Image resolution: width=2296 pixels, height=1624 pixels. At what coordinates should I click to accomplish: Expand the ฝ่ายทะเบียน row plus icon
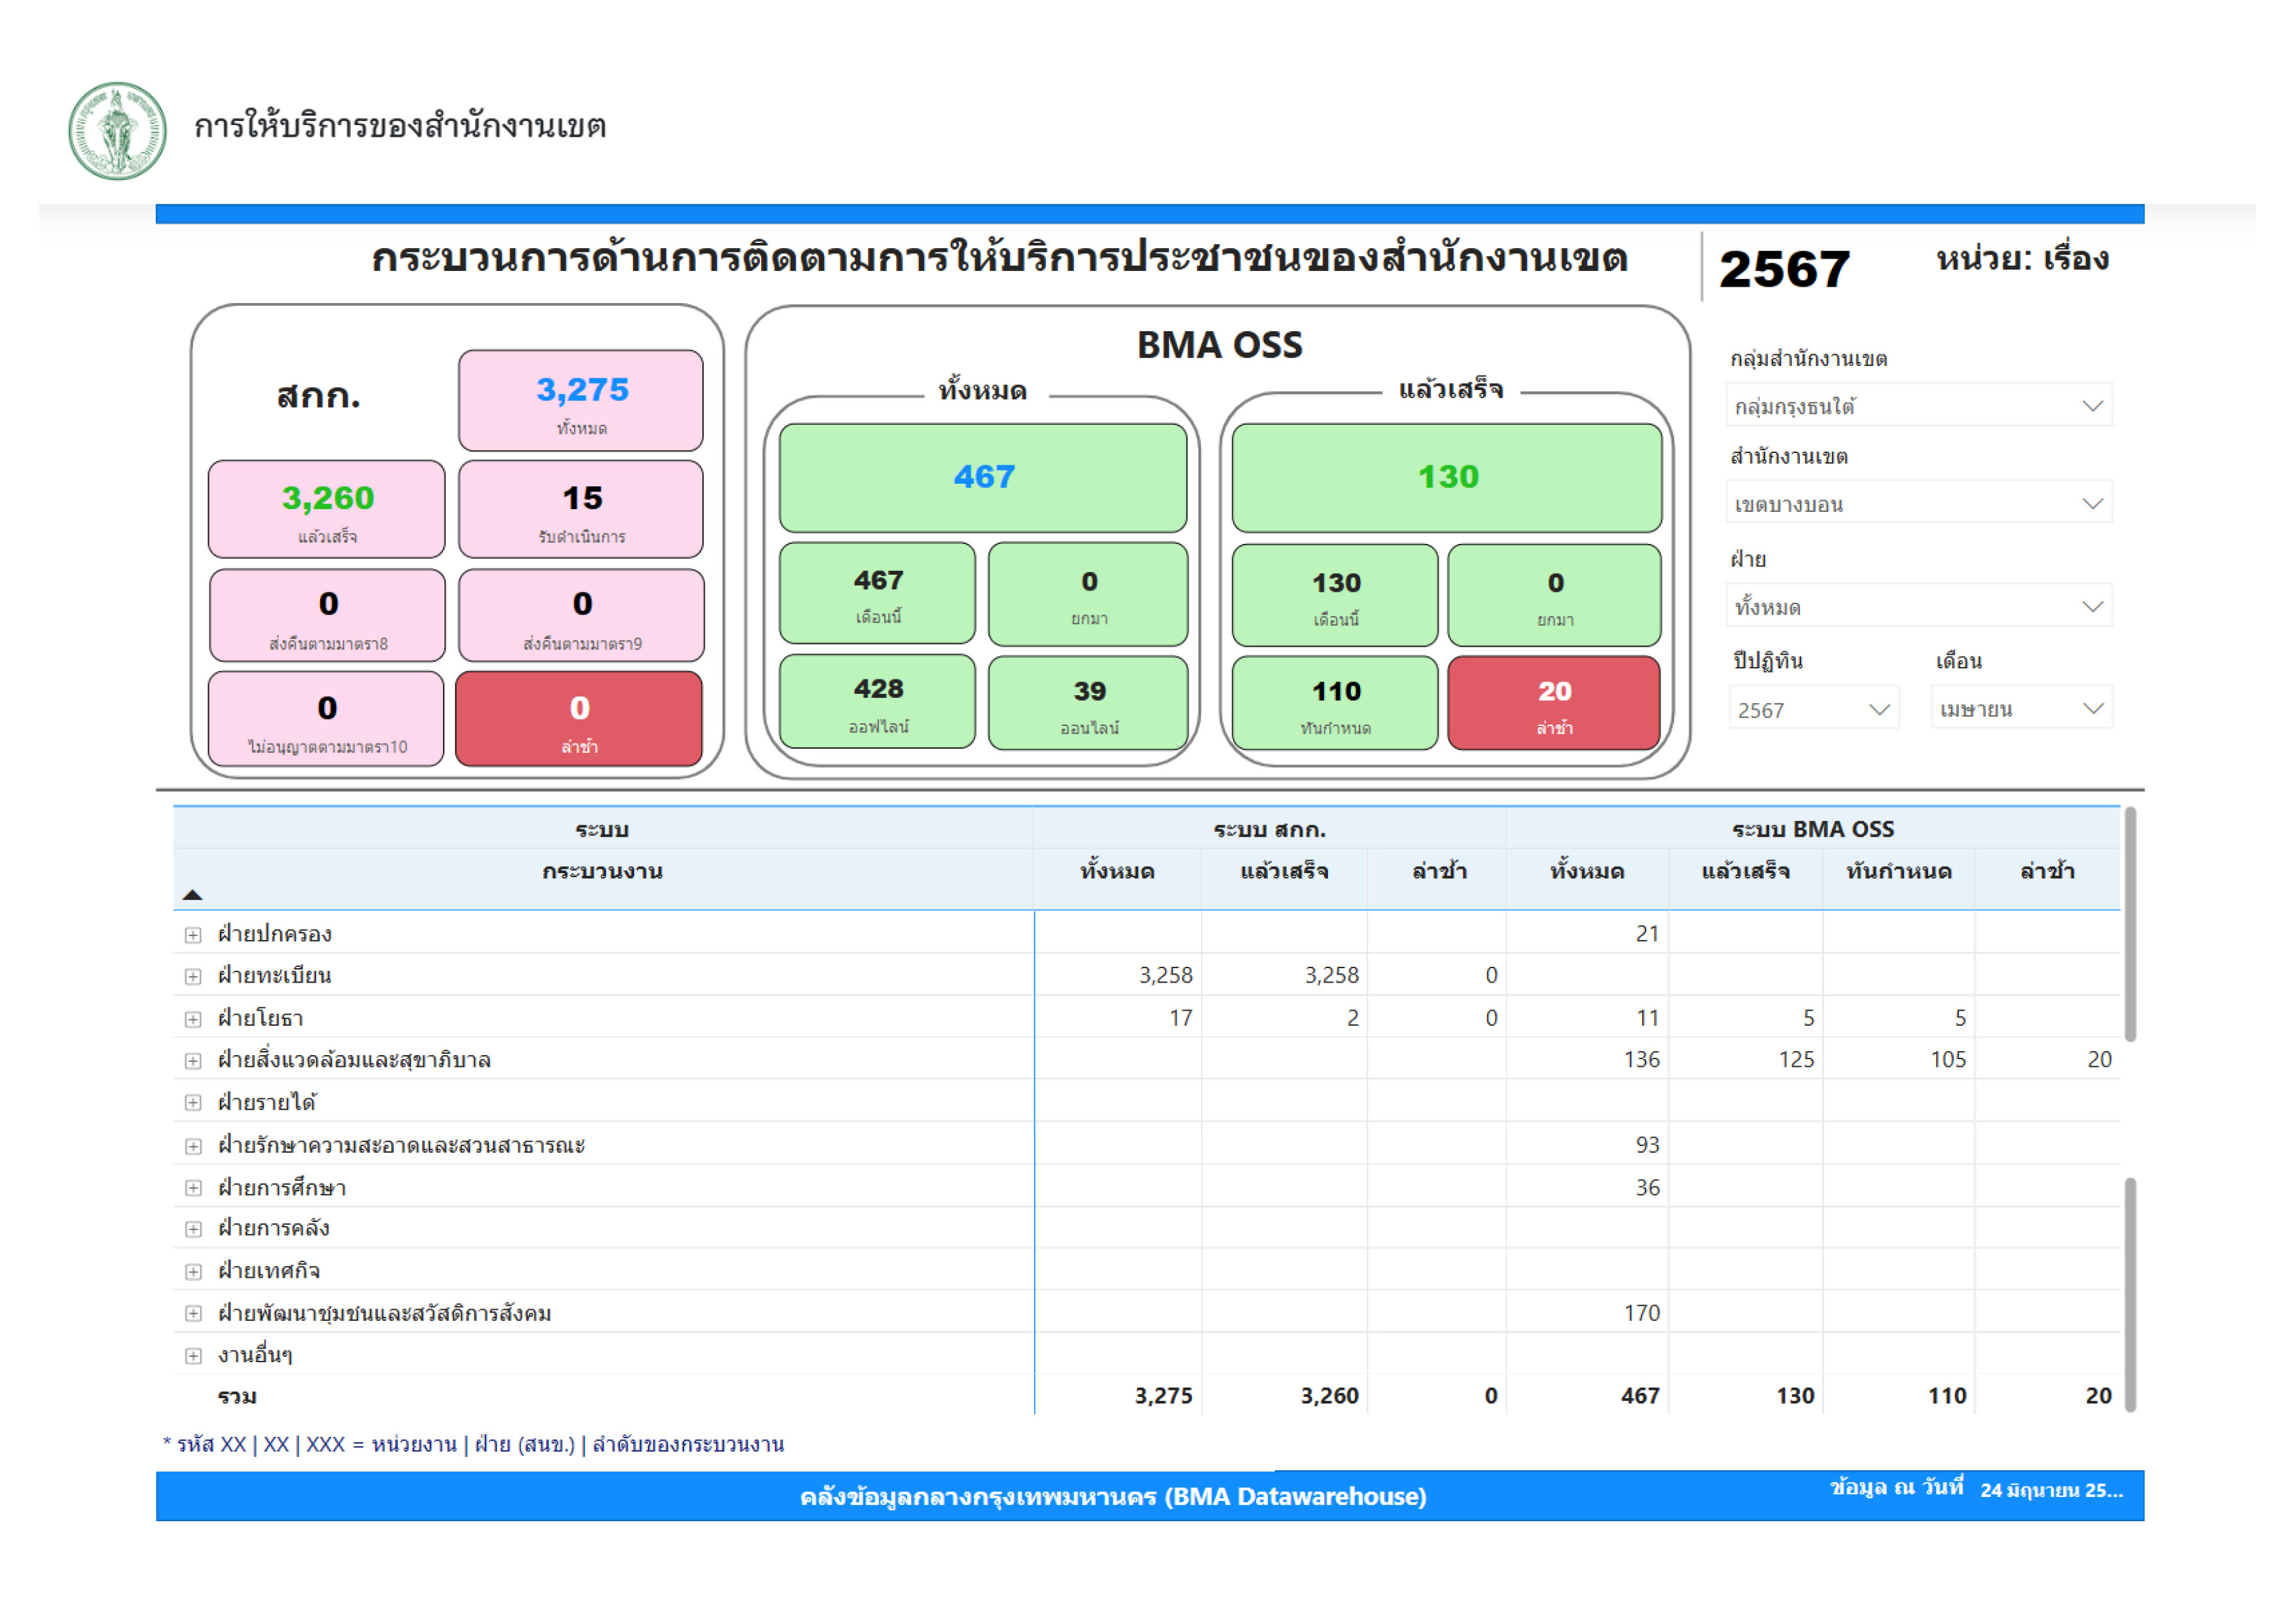pos(193,977)
